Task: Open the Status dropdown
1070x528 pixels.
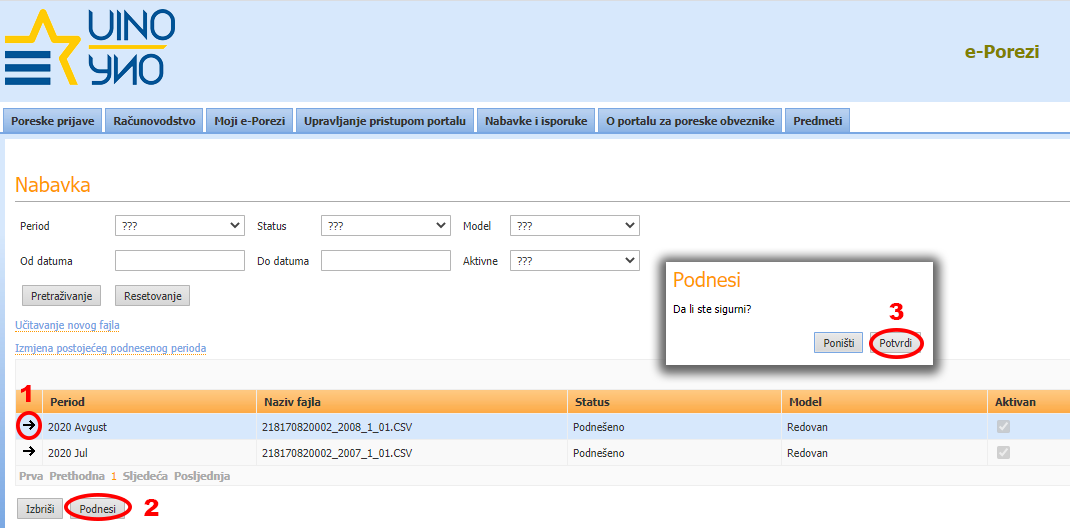Action: tap(386, 225)
